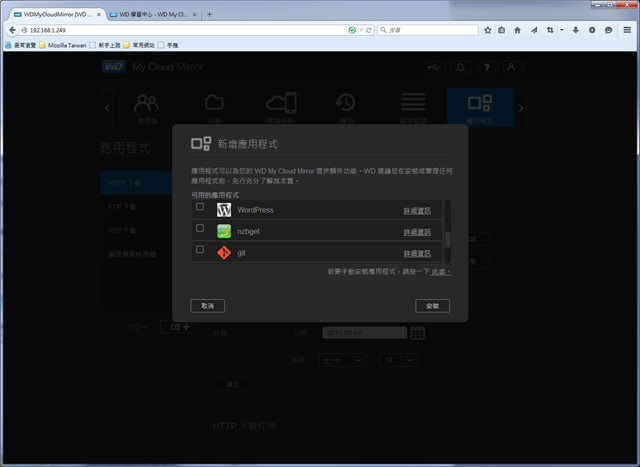Click the browser reload icon
This screenshot has width=640, height=467.
369,30
